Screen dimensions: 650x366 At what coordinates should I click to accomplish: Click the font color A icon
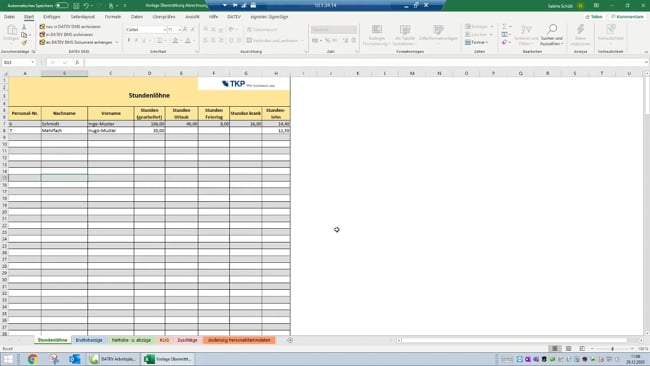tap(188, 41)
